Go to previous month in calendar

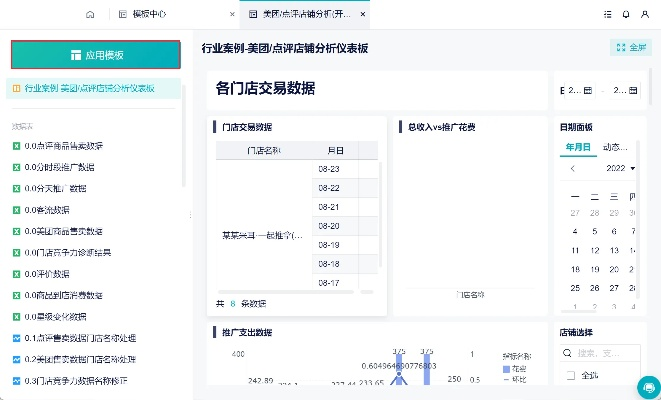click(x=573, y=168)
